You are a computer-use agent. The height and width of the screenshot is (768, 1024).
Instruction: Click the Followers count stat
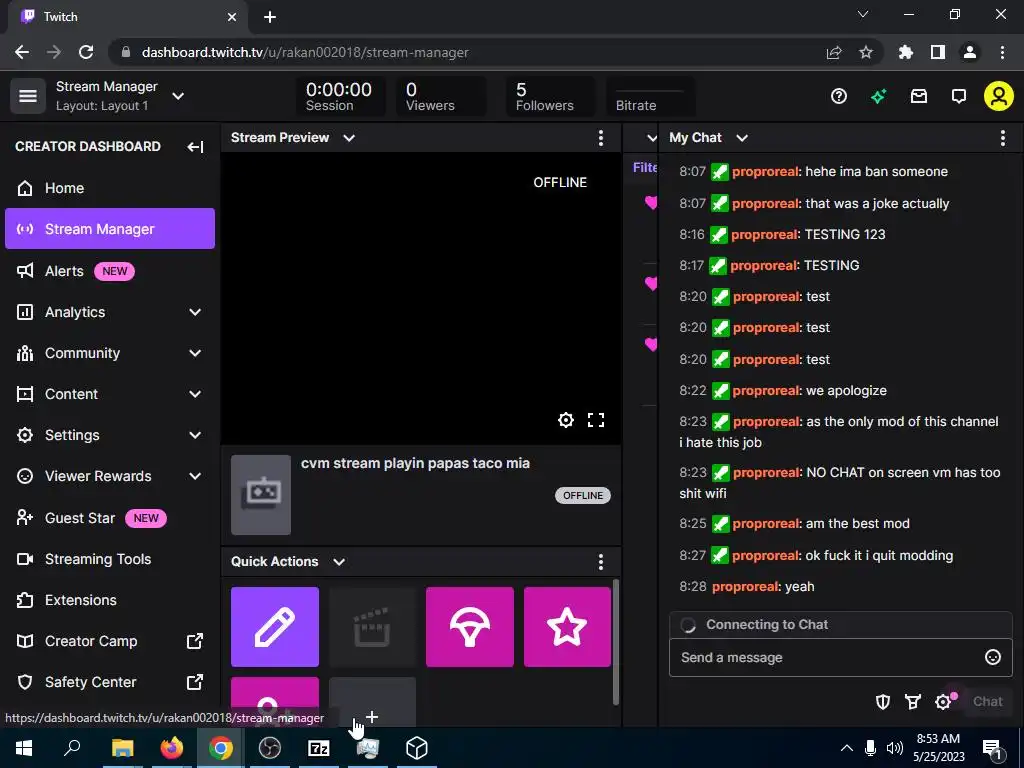tap(550, 96)
